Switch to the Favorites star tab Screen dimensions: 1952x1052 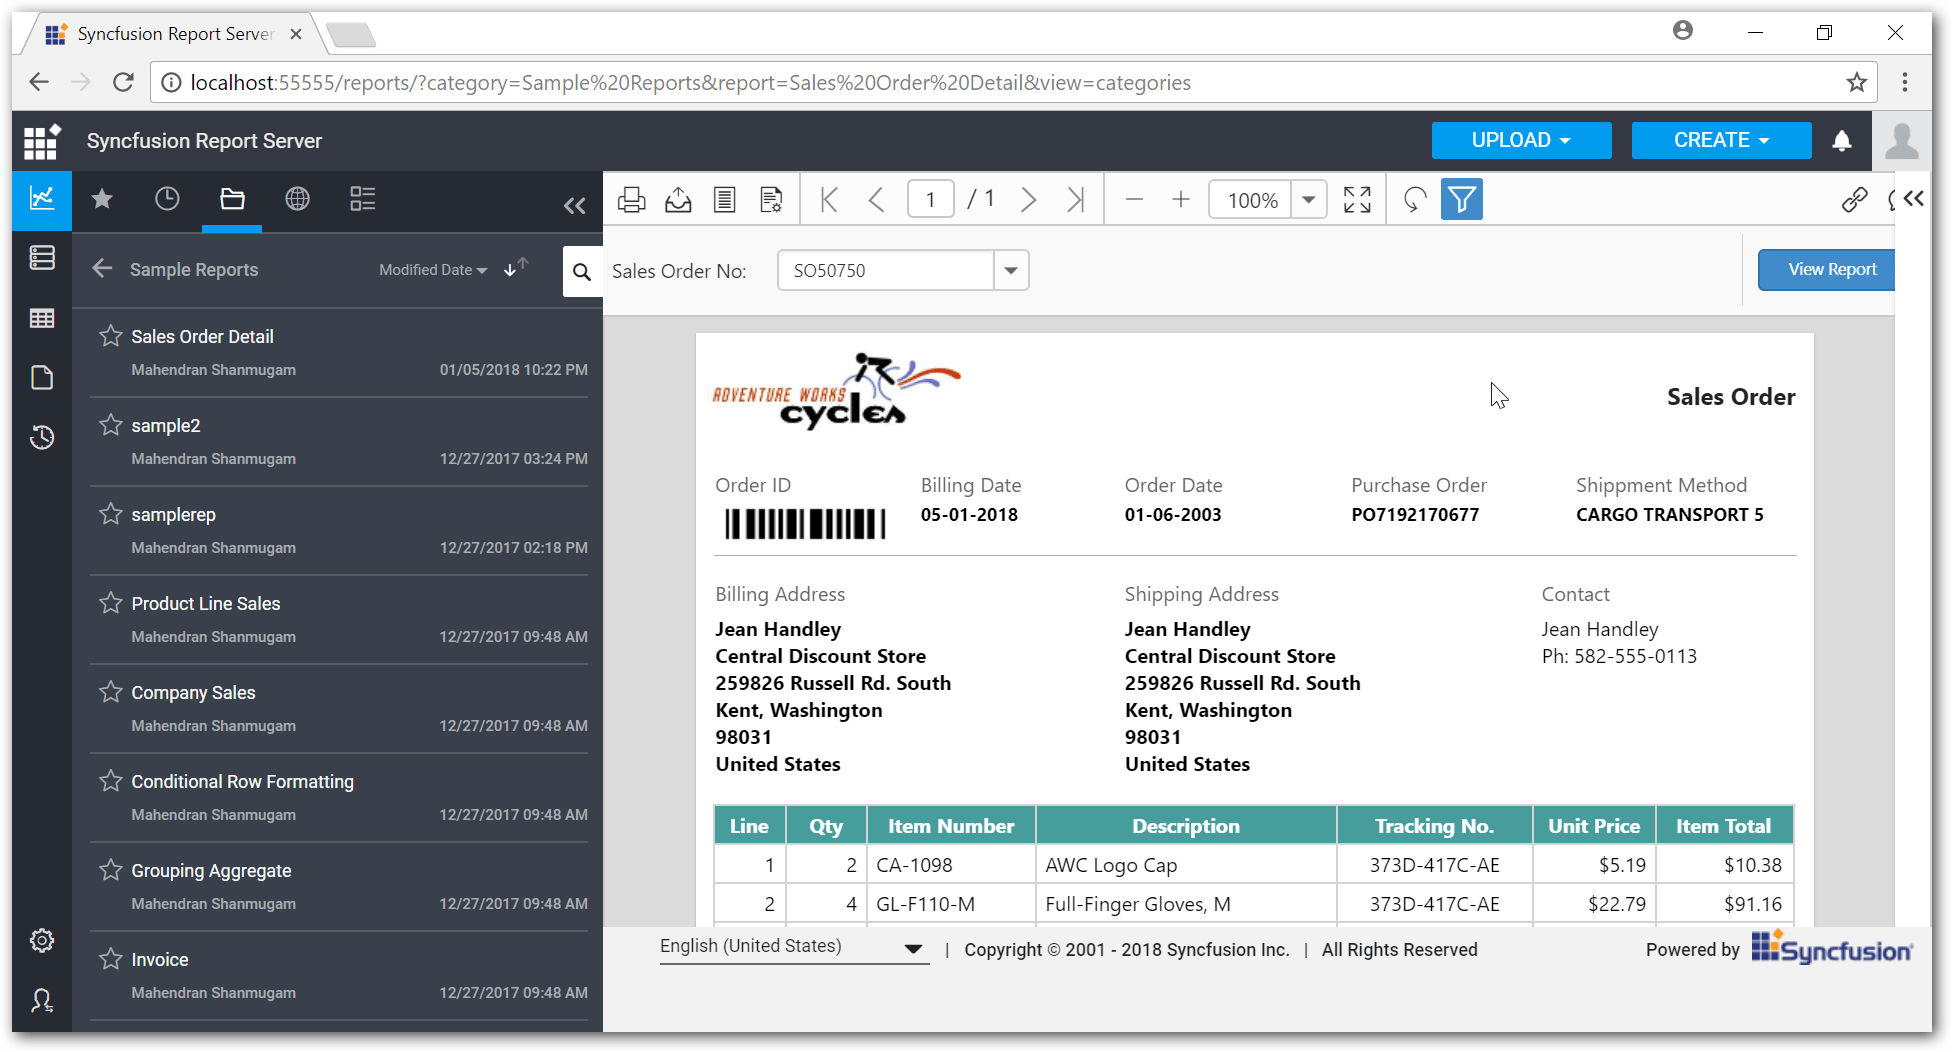coord(102,199)
